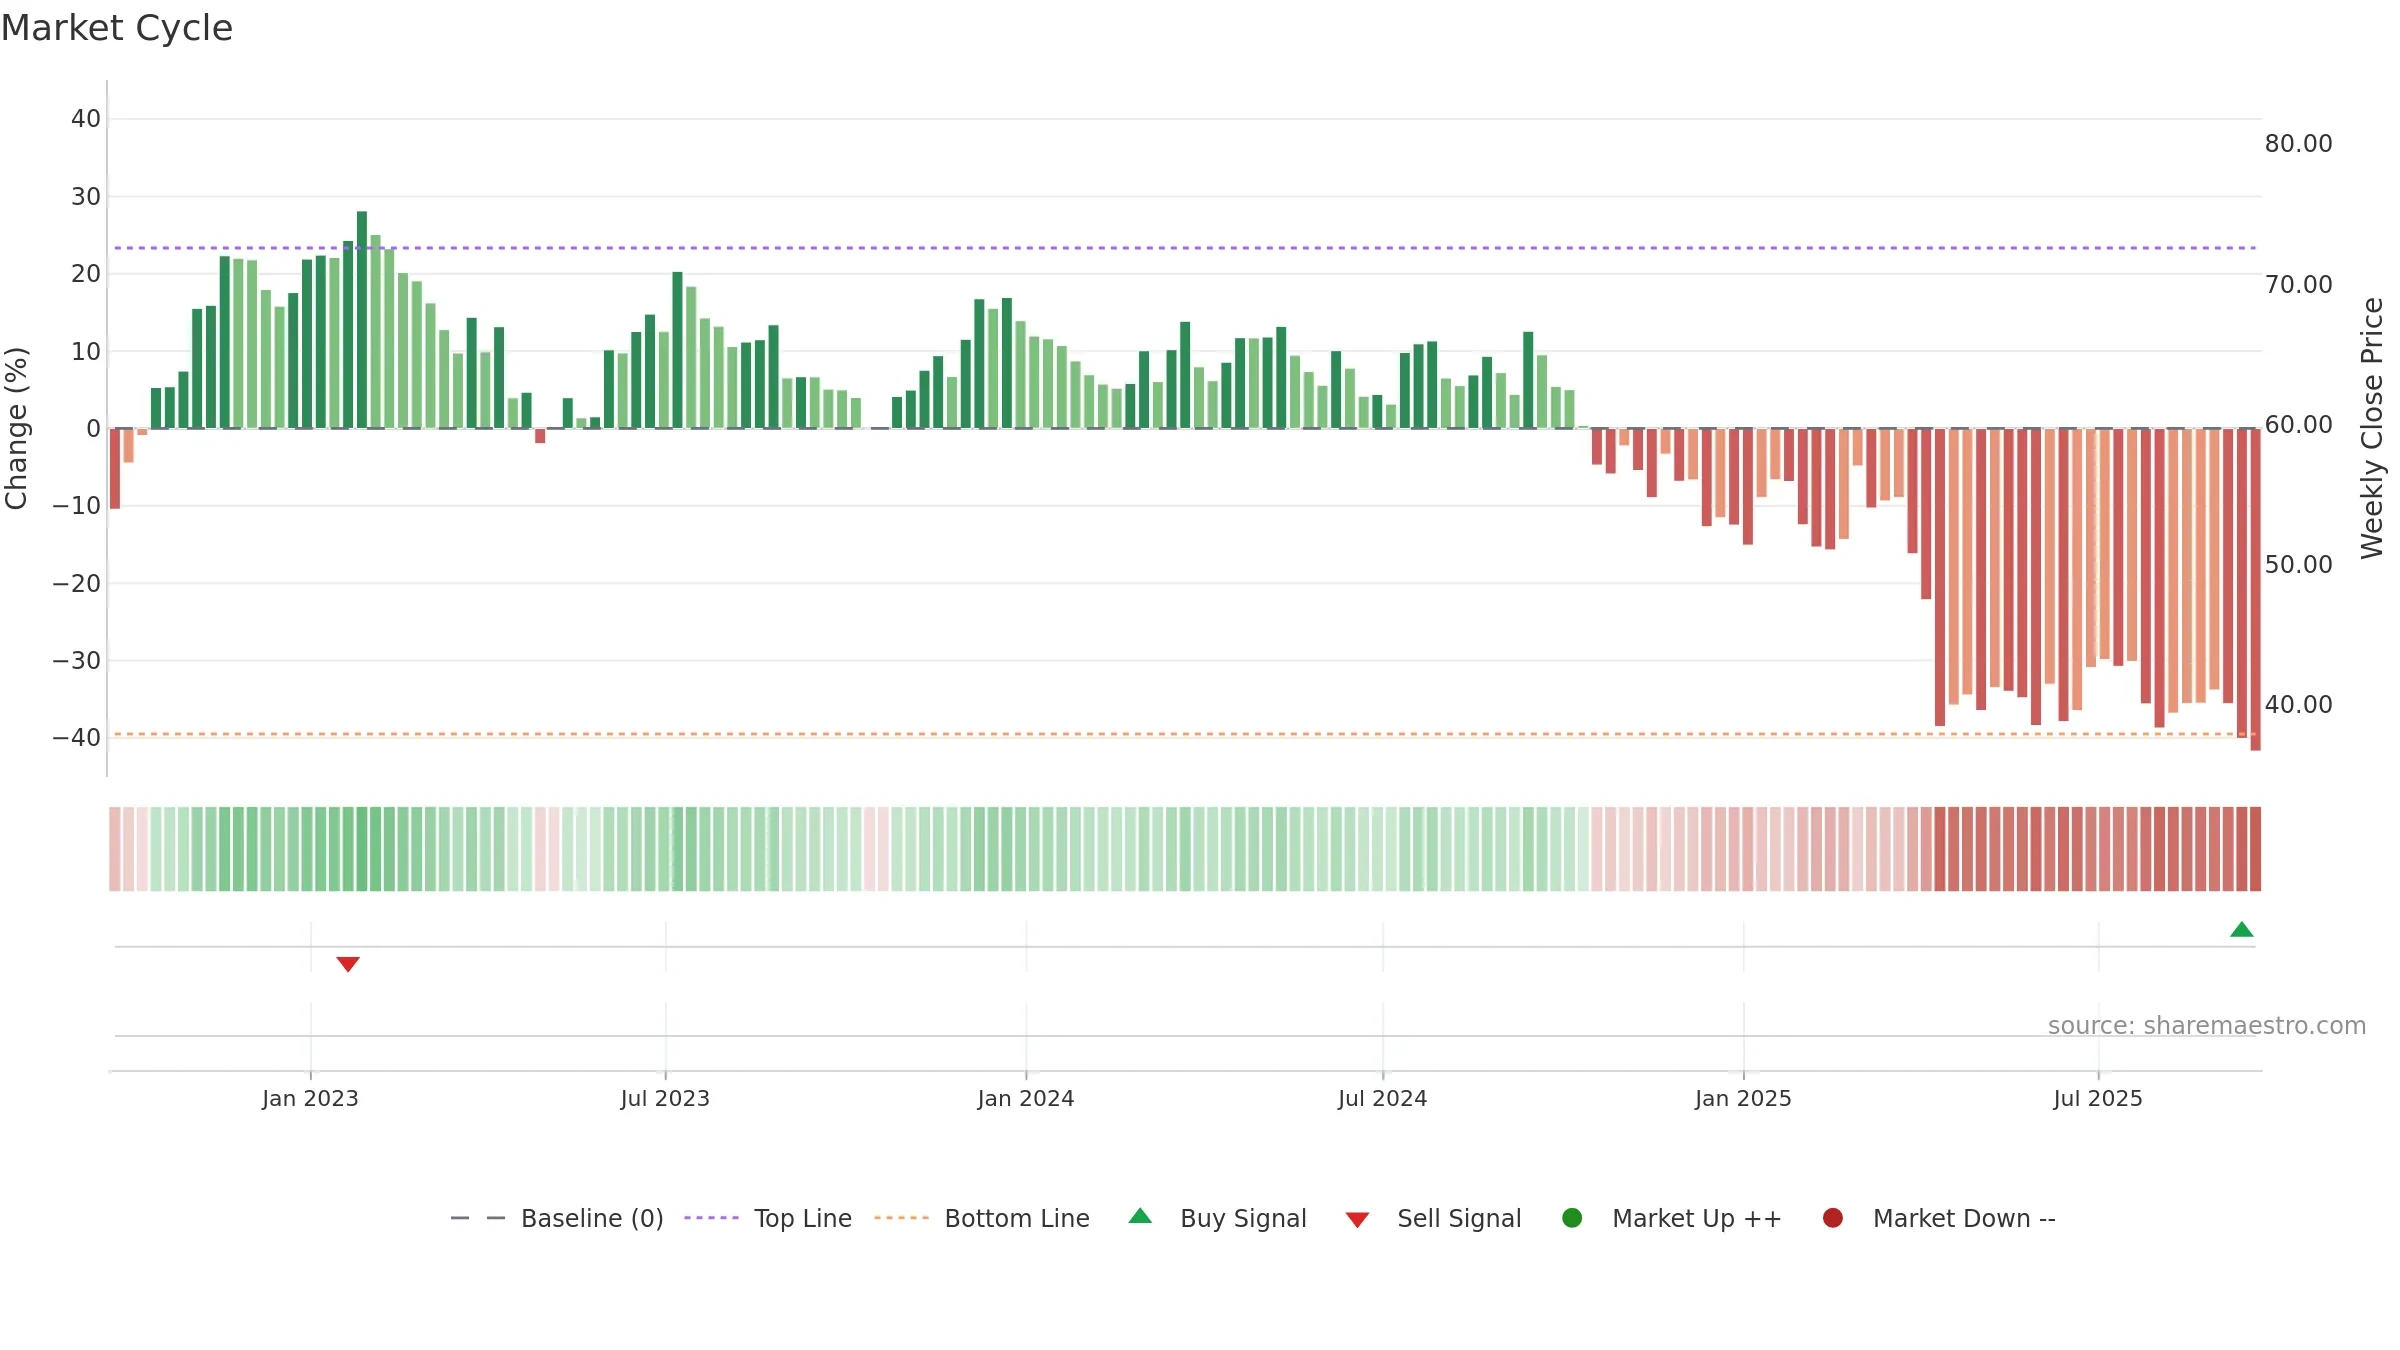
Task: Click the green Buy Signal triangle marker
Action: (2242, 930)
